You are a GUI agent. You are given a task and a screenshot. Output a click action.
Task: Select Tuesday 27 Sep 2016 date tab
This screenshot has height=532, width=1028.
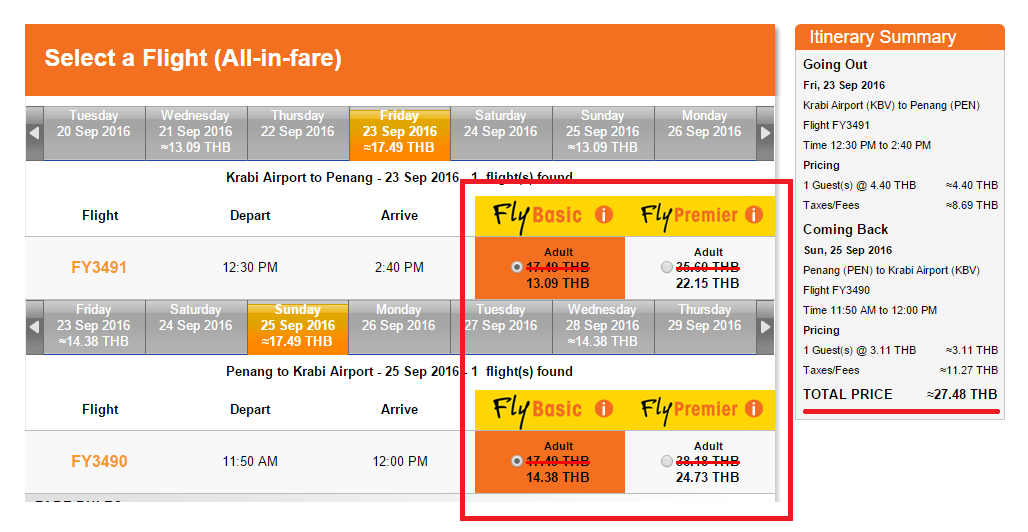click(501, 326)
